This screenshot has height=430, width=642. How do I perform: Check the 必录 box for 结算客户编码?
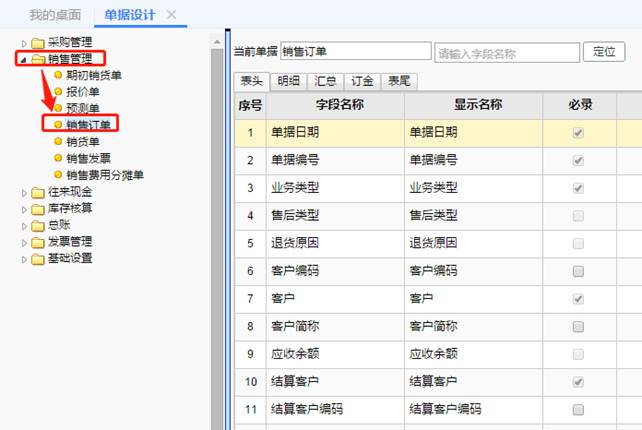578,410
